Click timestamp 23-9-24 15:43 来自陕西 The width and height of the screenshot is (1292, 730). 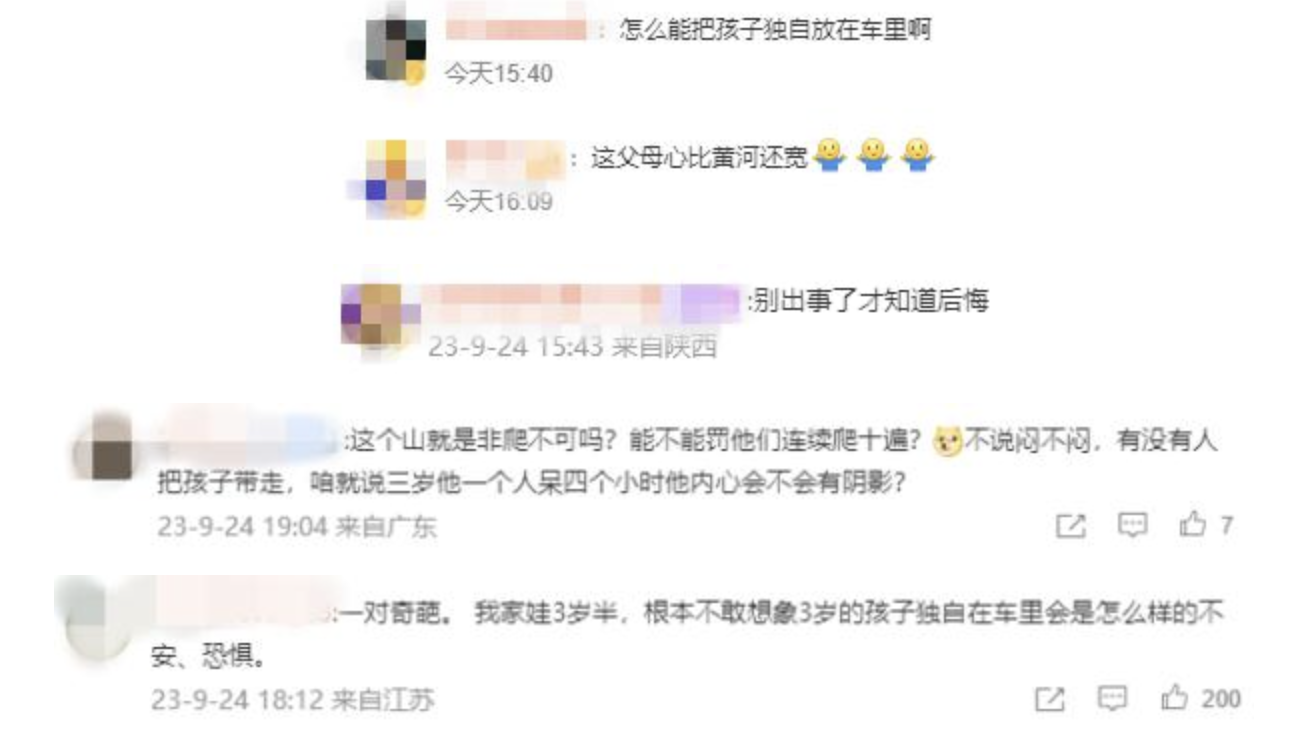click(573, 347)
